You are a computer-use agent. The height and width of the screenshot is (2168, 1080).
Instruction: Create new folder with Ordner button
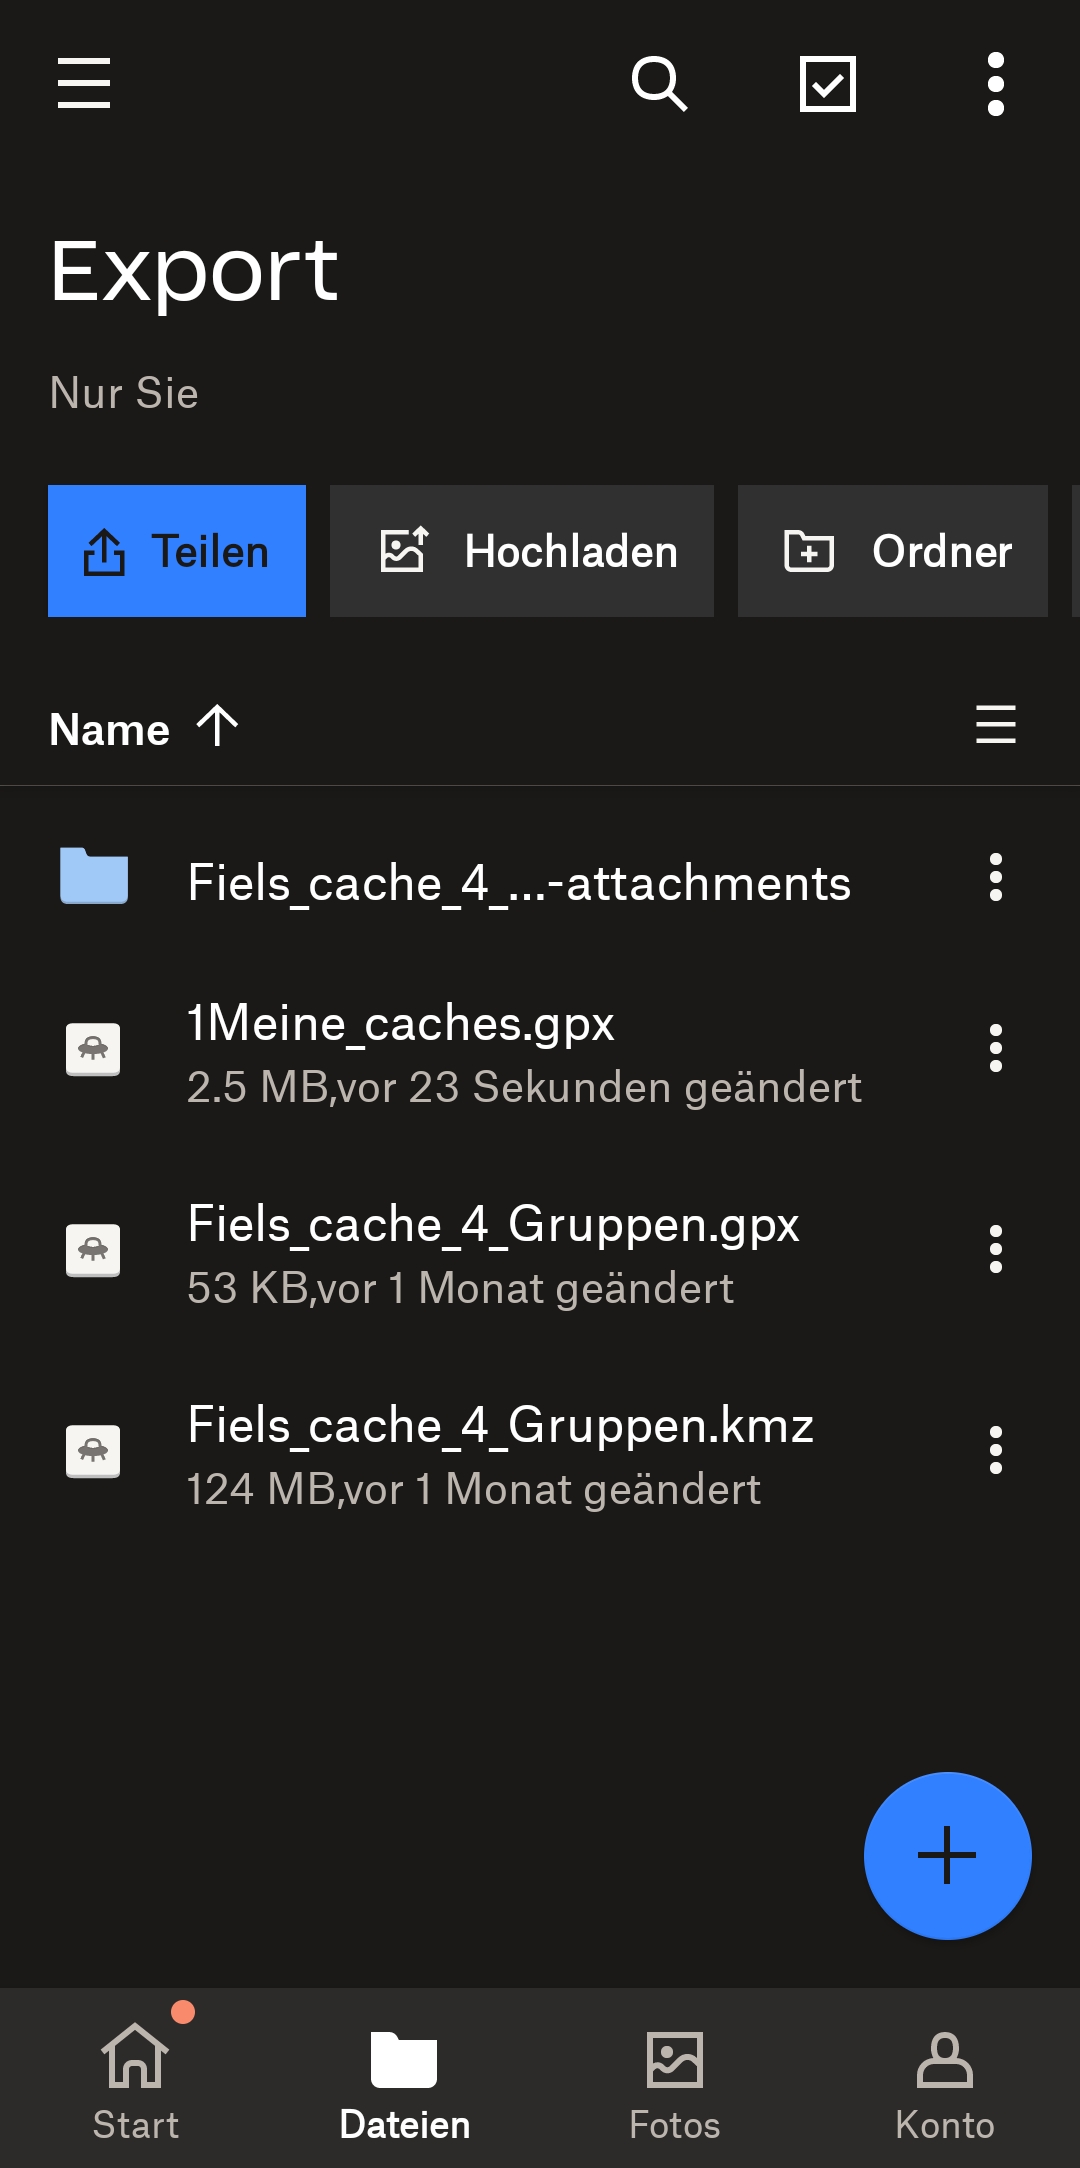[893, 551]
